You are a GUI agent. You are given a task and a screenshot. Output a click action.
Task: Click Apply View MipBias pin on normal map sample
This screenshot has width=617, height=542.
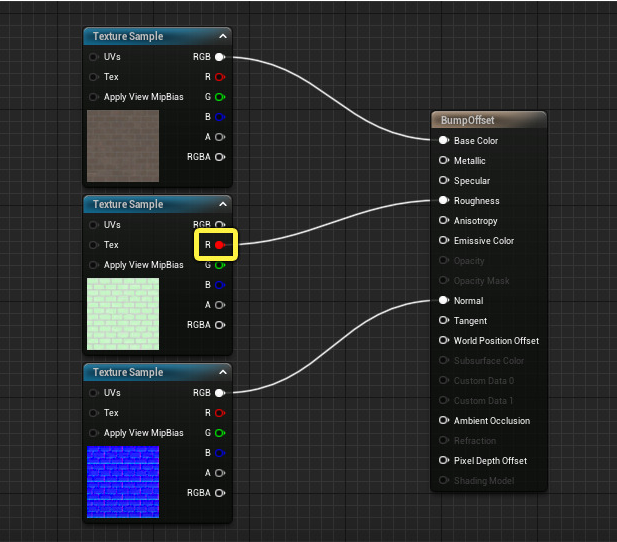pyautogui.click(x=93, y=433)
